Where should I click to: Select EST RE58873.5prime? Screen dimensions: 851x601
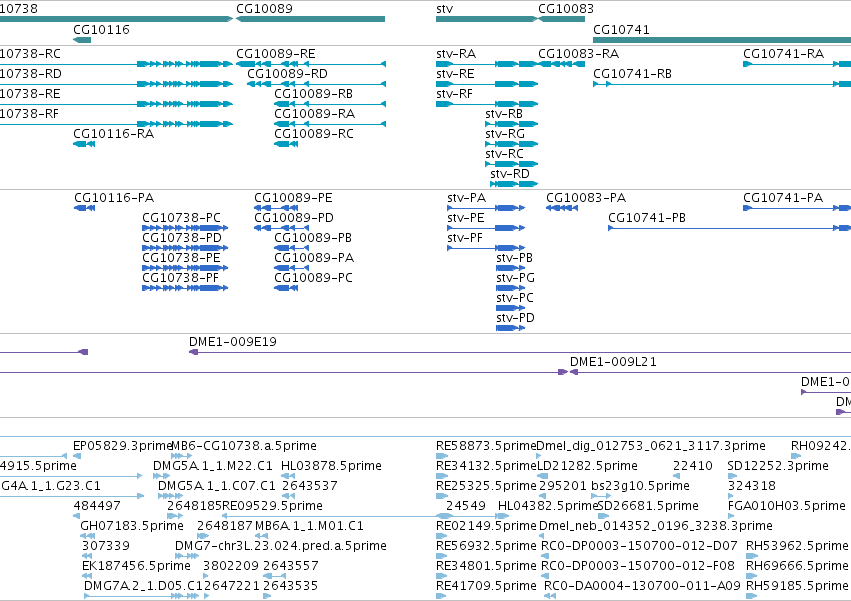(x=441, y=456)
